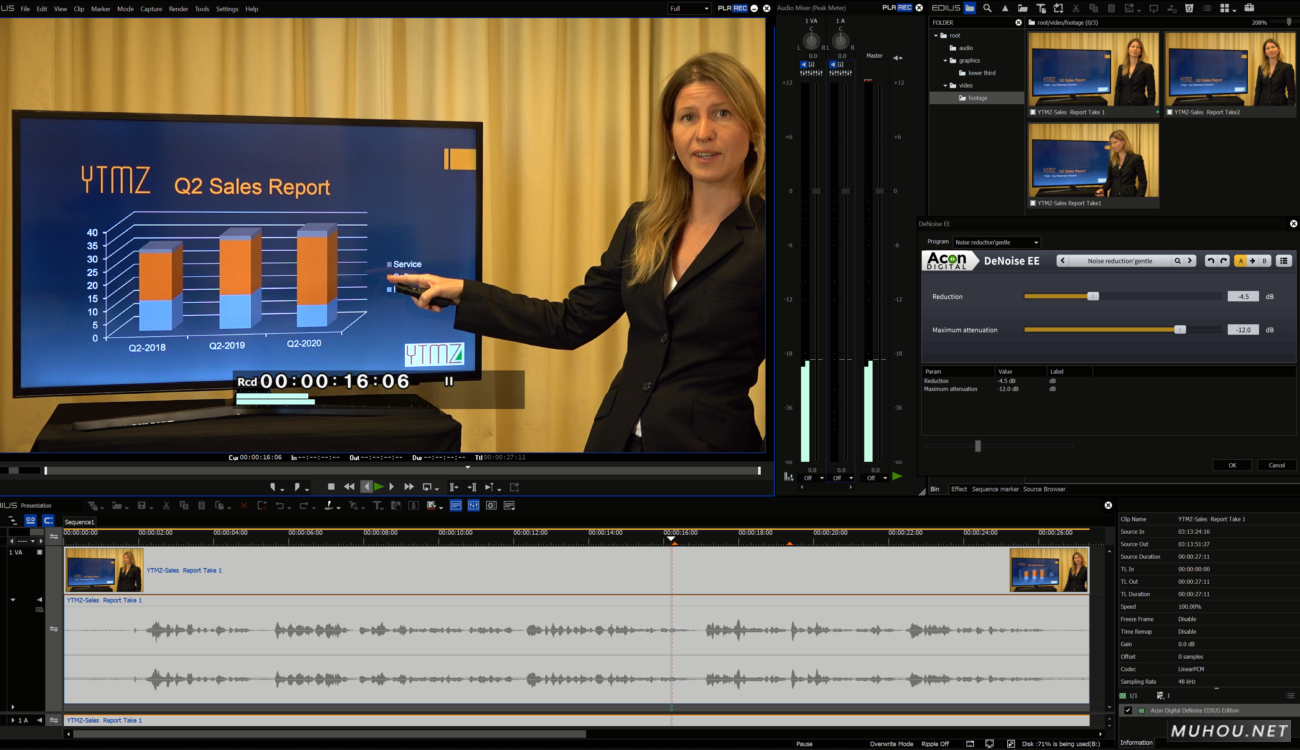Viewport: 1300px width, 750px height.
Task: Toggle the audio mixer icon in timeline toolbar
Action: (x=473, y=506)
